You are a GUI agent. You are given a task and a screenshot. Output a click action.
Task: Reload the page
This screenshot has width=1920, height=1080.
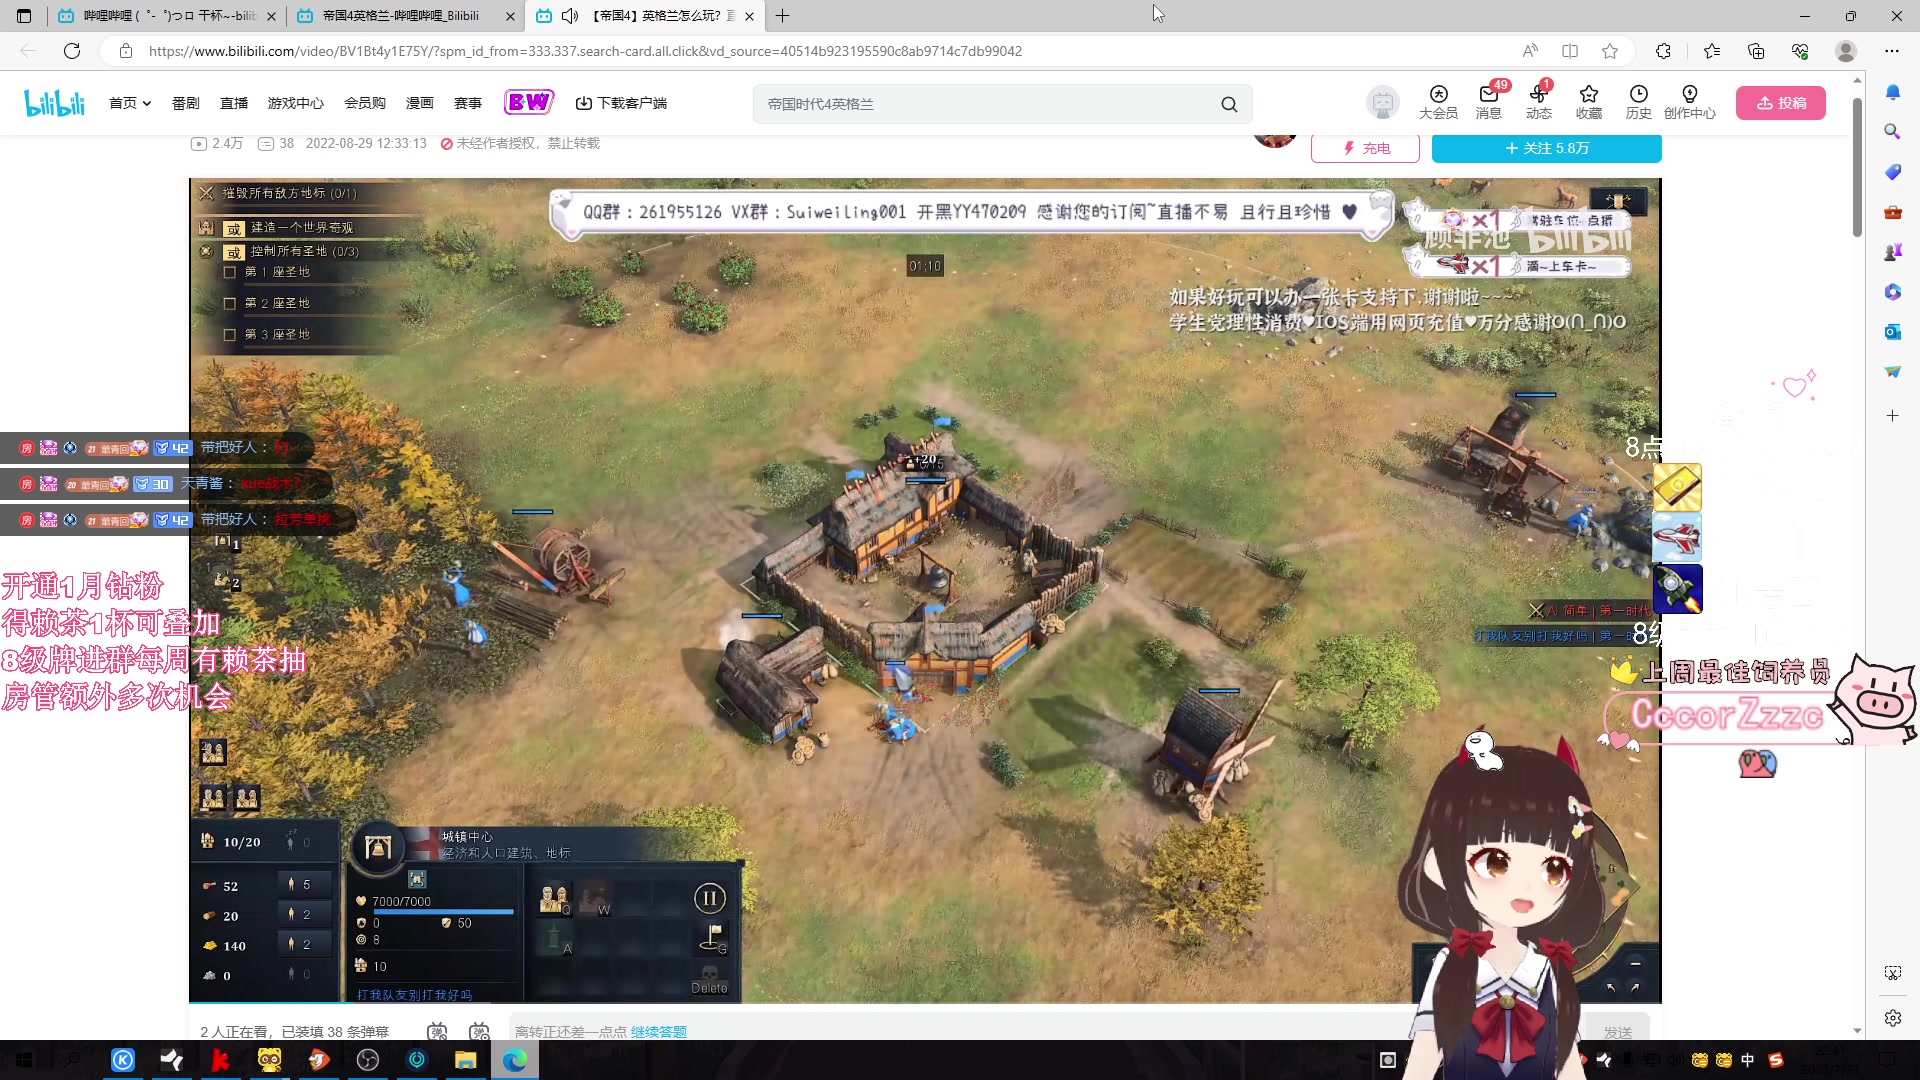point(72,51)
